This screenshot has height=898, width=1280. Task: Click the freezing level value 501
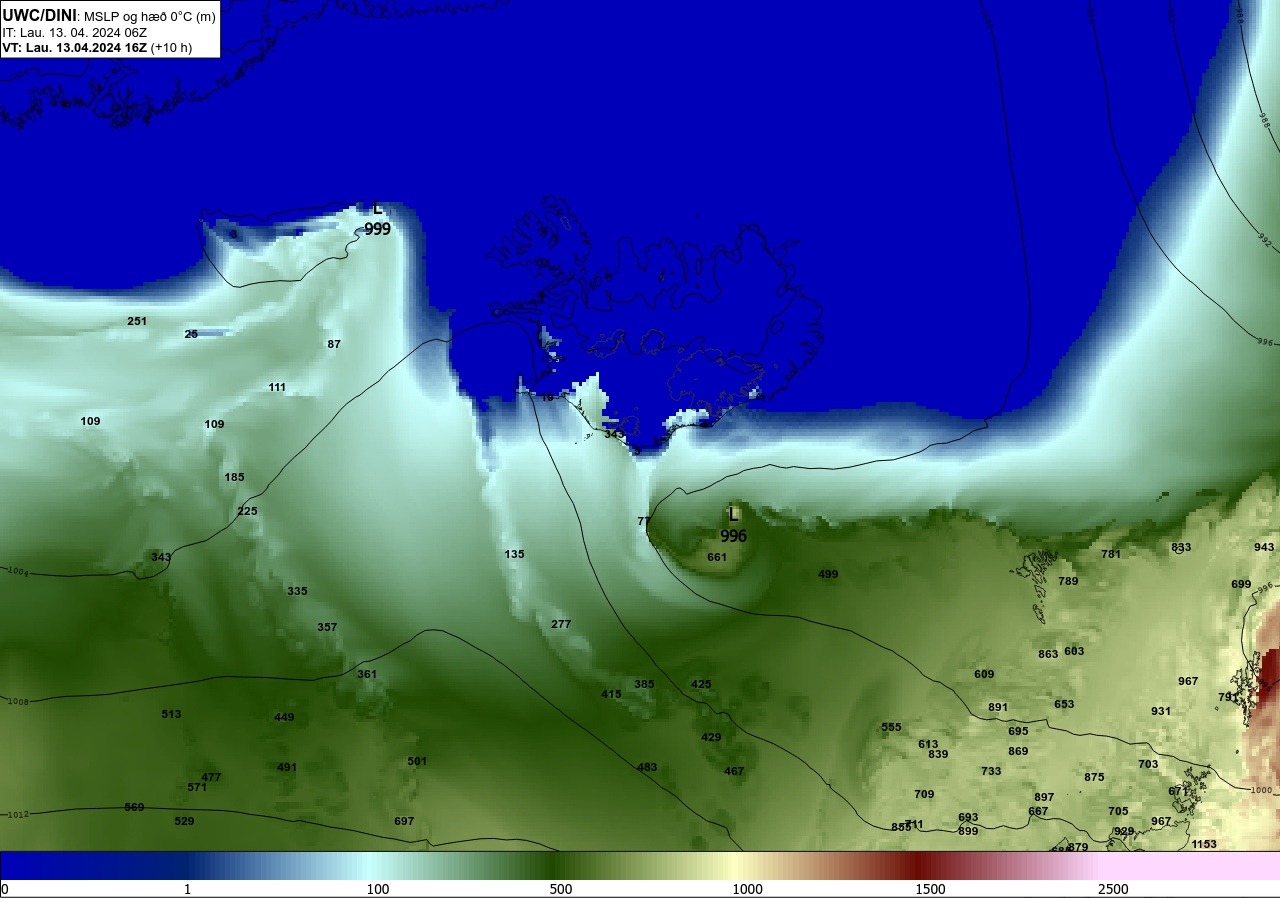(417, 761)
